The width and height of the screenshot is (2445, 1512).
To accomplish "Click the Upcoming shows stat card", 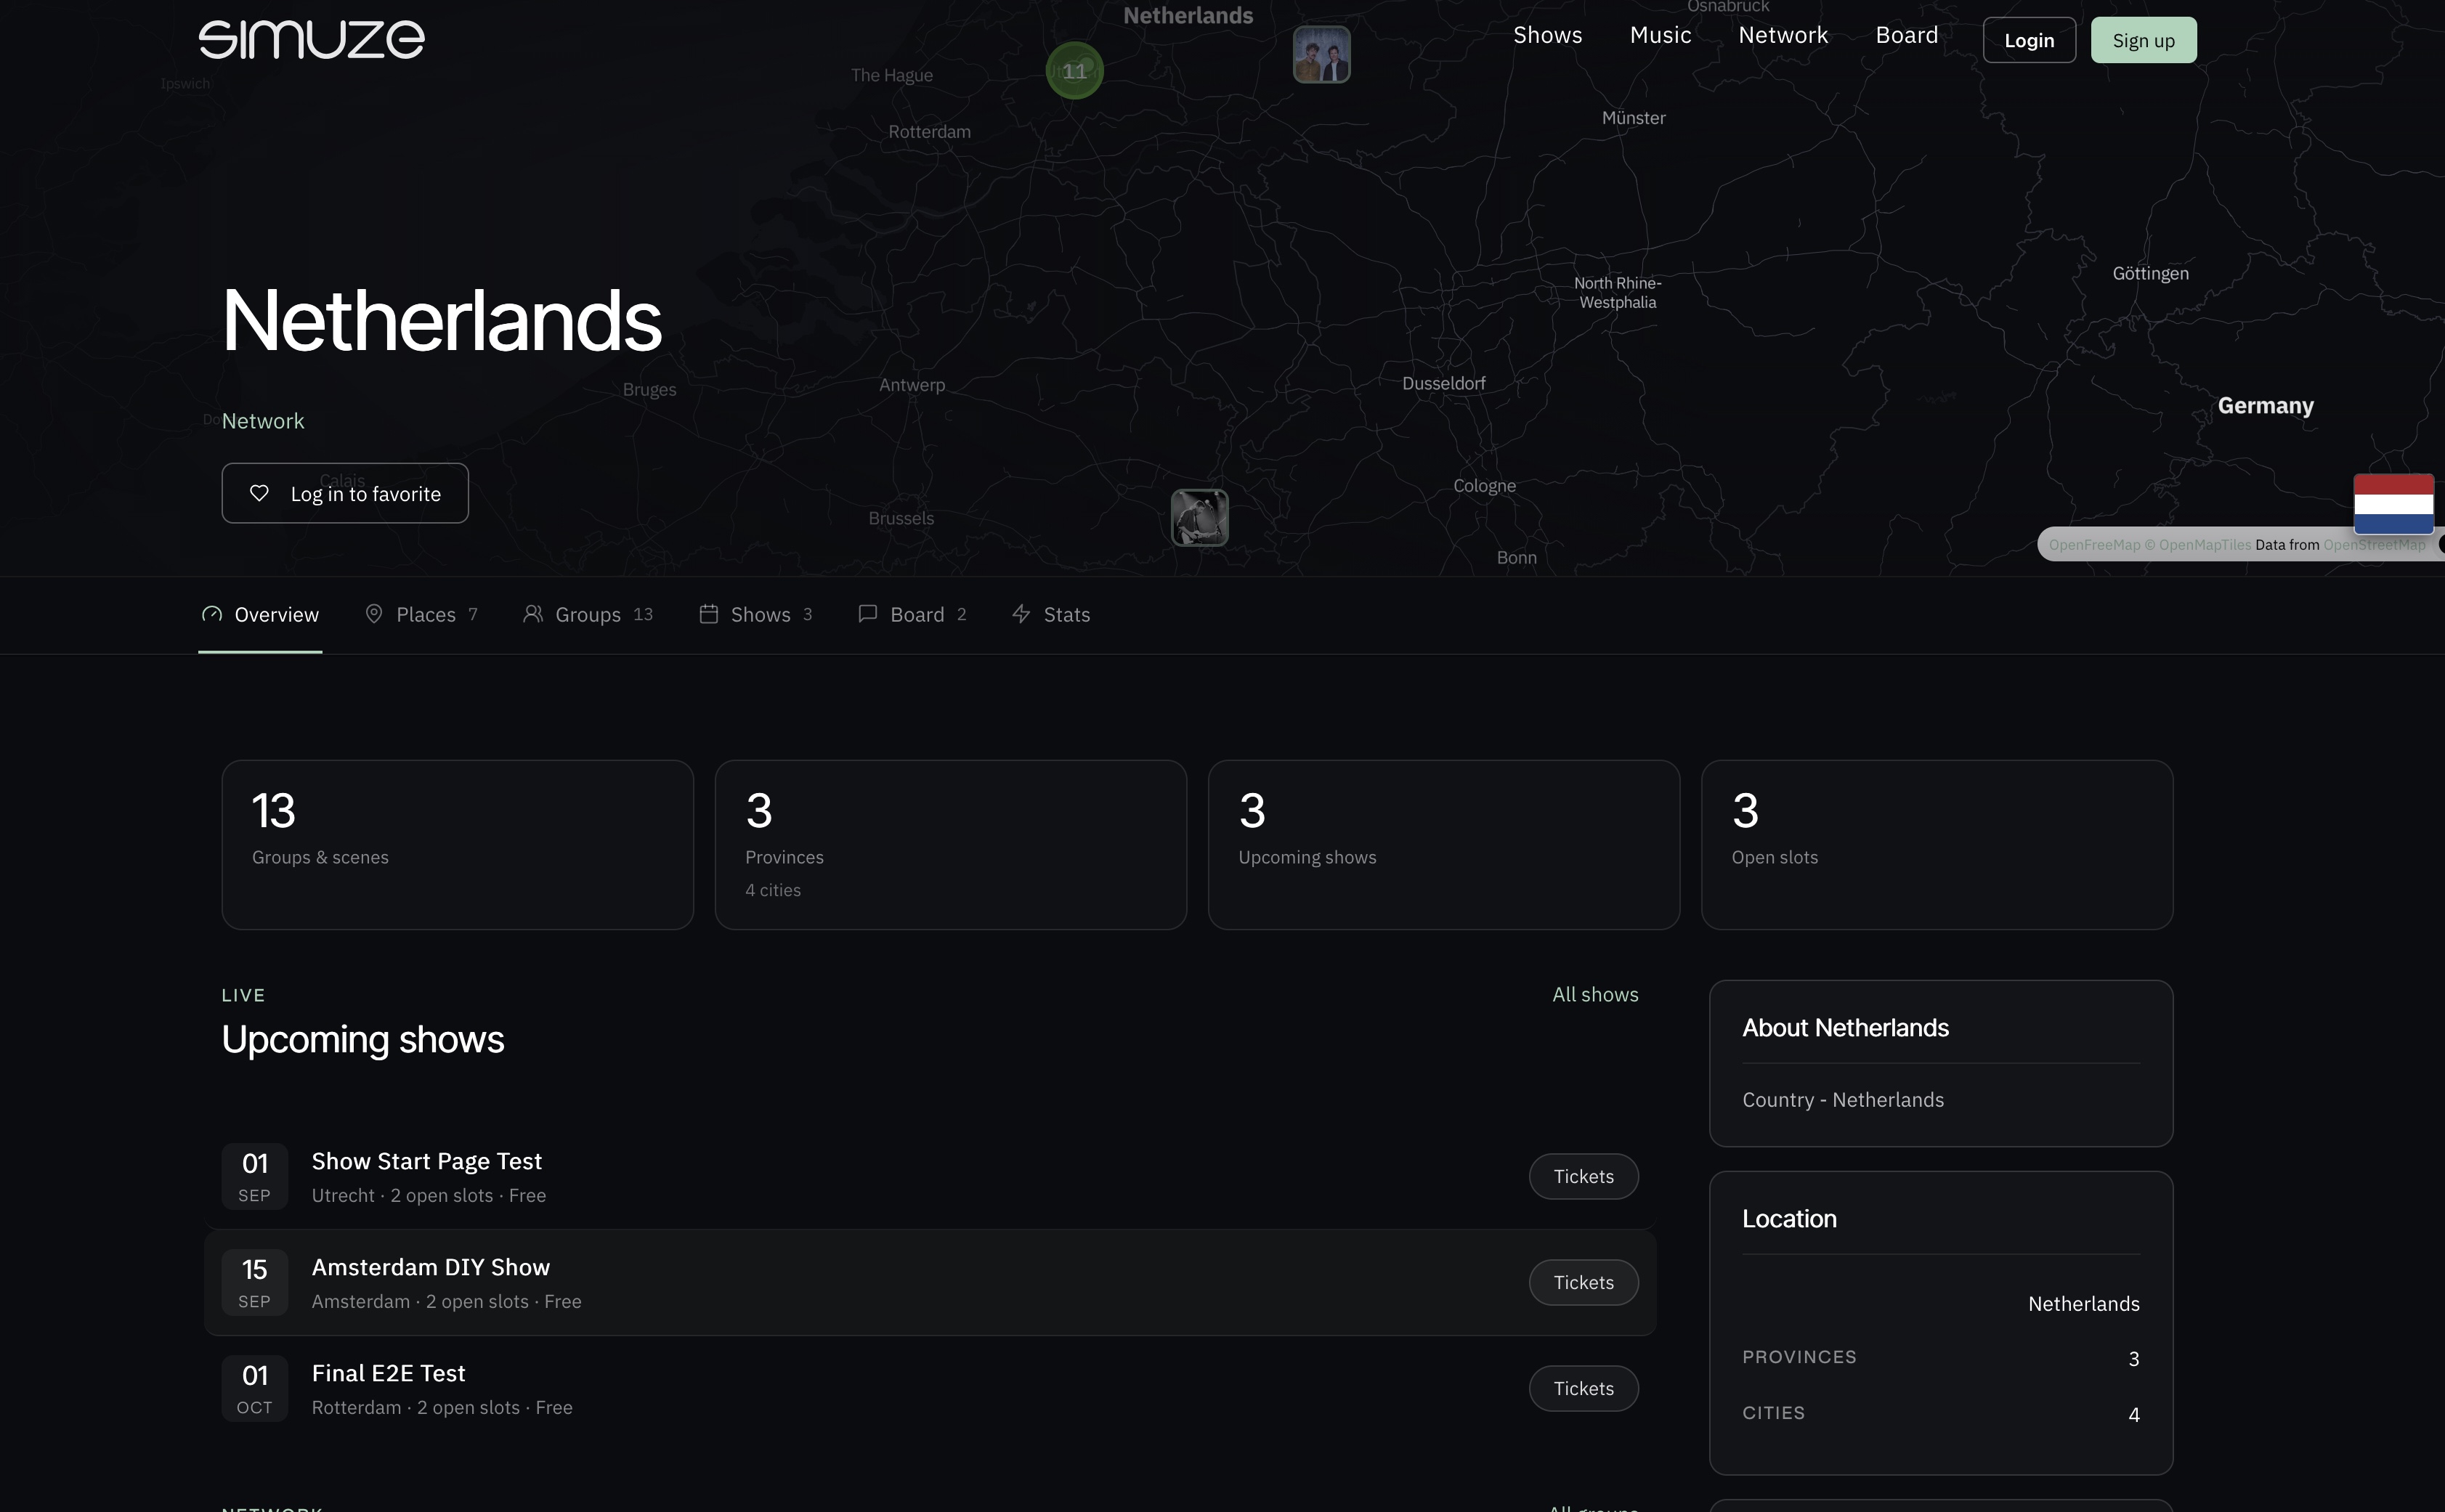I will point(1444,845).
